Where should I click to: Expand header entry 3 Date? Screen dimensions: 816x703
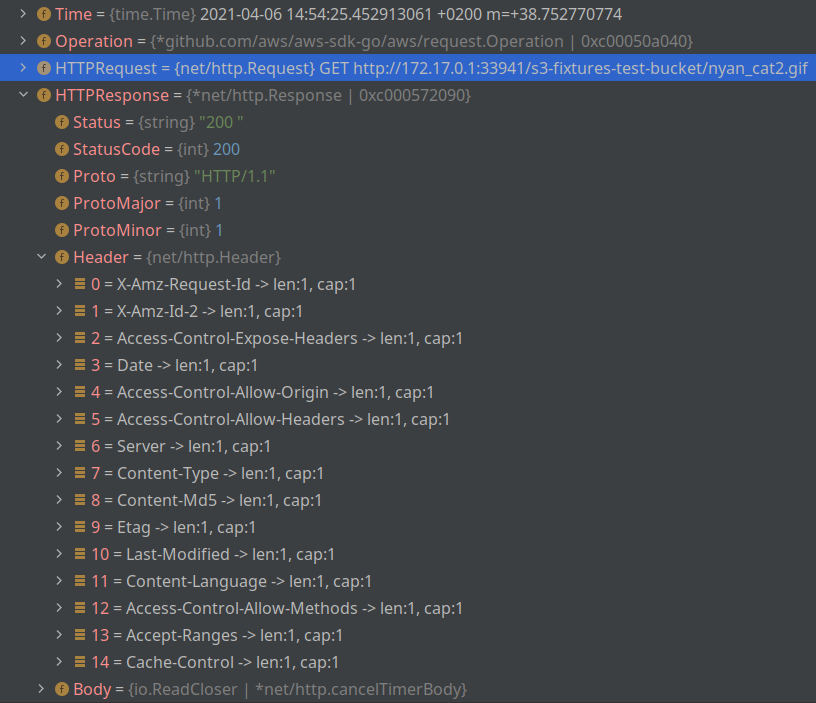point(59,365)
